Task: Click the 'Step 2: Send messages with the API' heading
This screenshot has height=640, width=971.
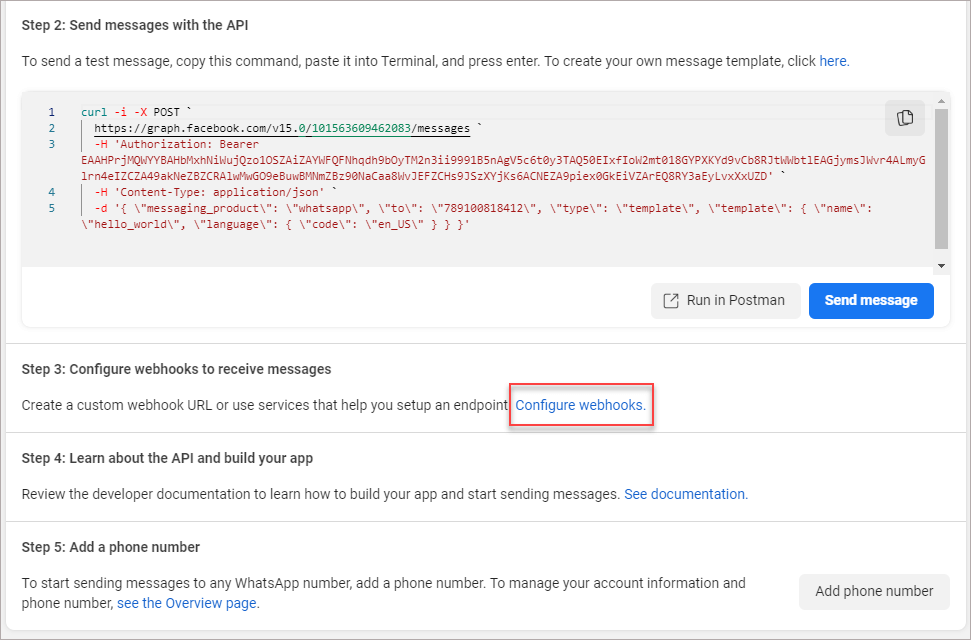Action: point(135,25)
